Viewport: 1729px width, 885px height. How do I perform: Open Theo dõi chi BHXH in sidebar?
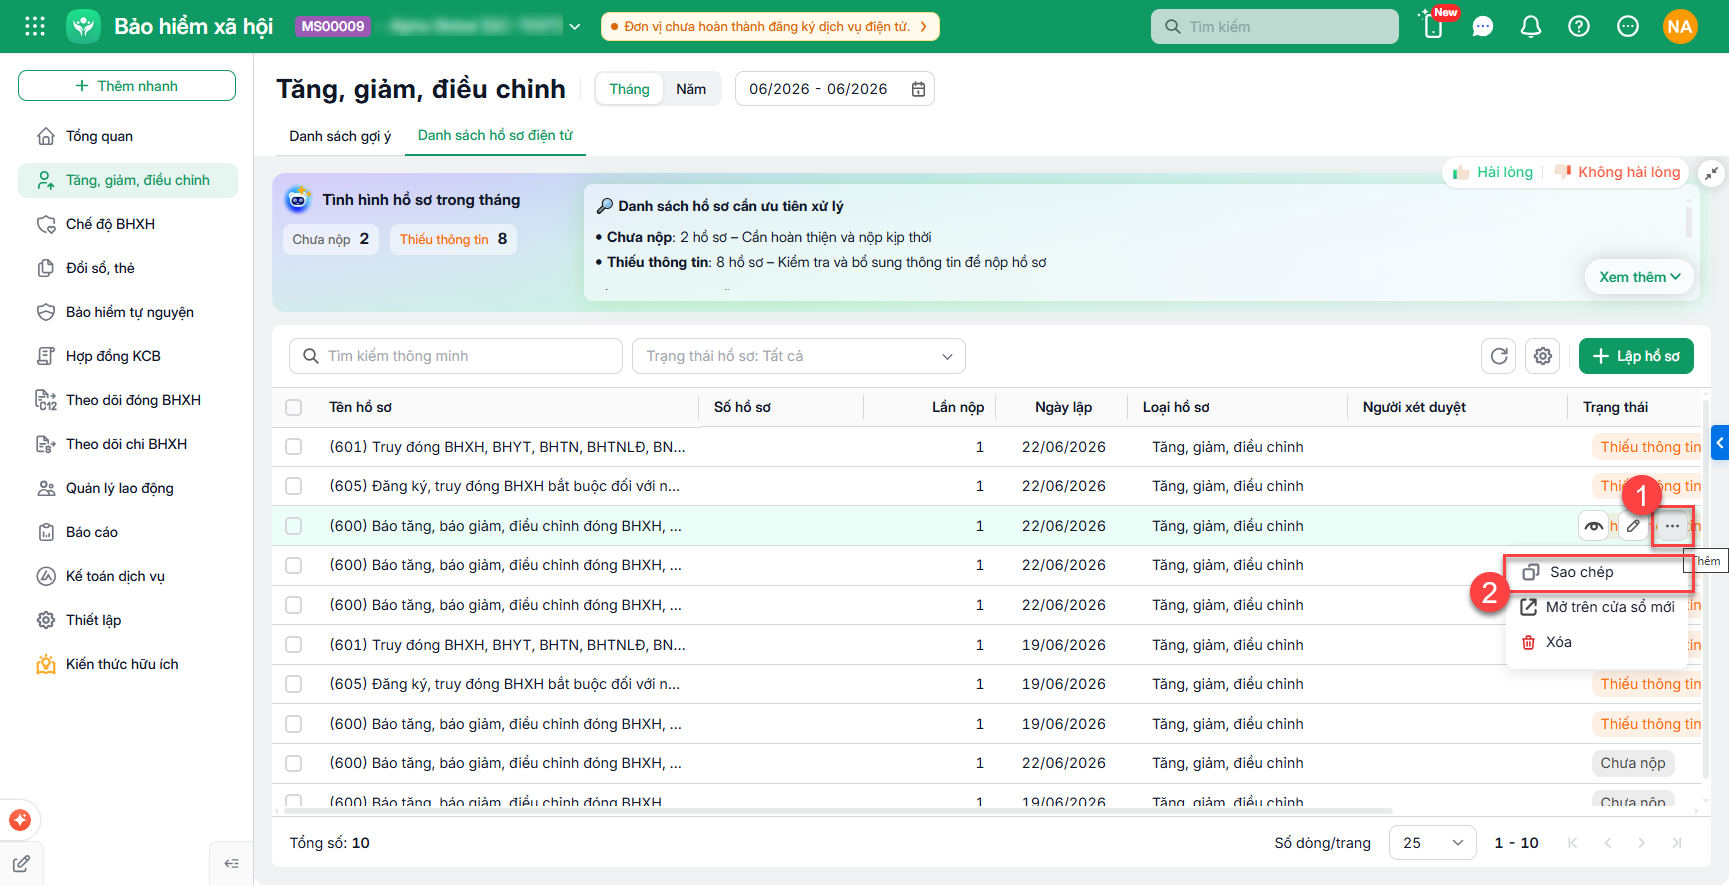(128, 444)
